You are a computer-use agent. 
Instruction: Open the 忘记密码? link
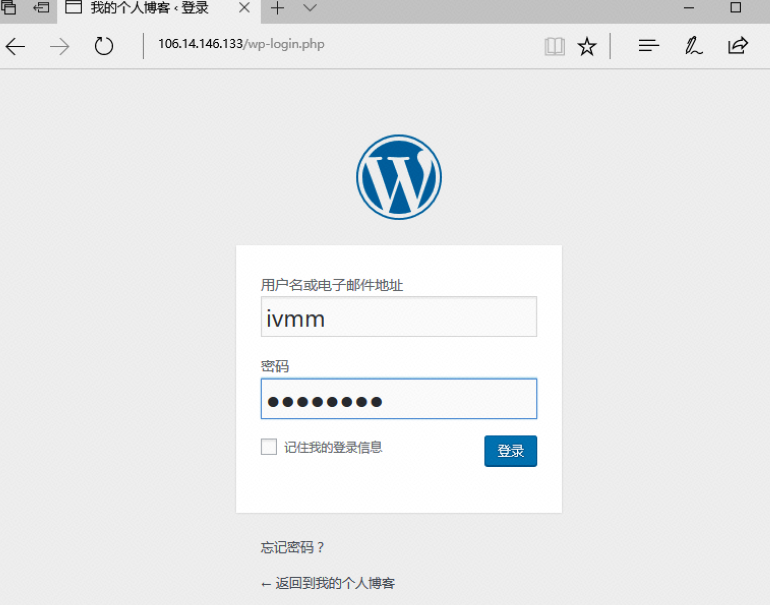click(x=292, y=547)
